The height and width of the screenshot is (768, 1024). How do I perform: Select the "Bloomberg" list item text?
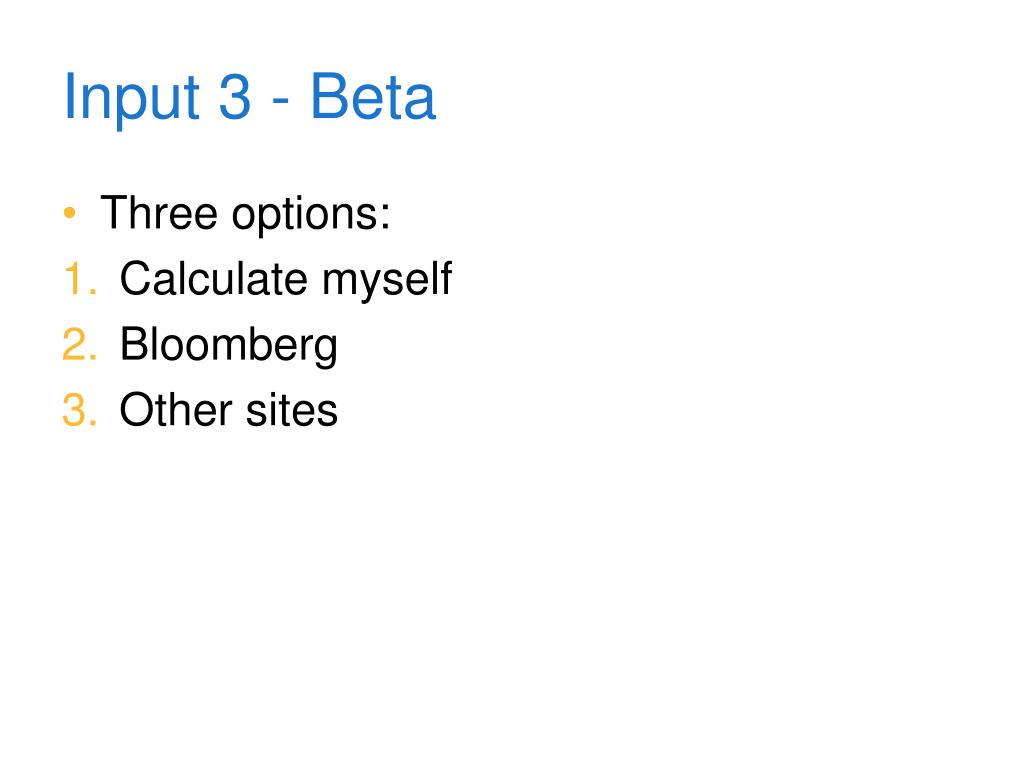229,345
